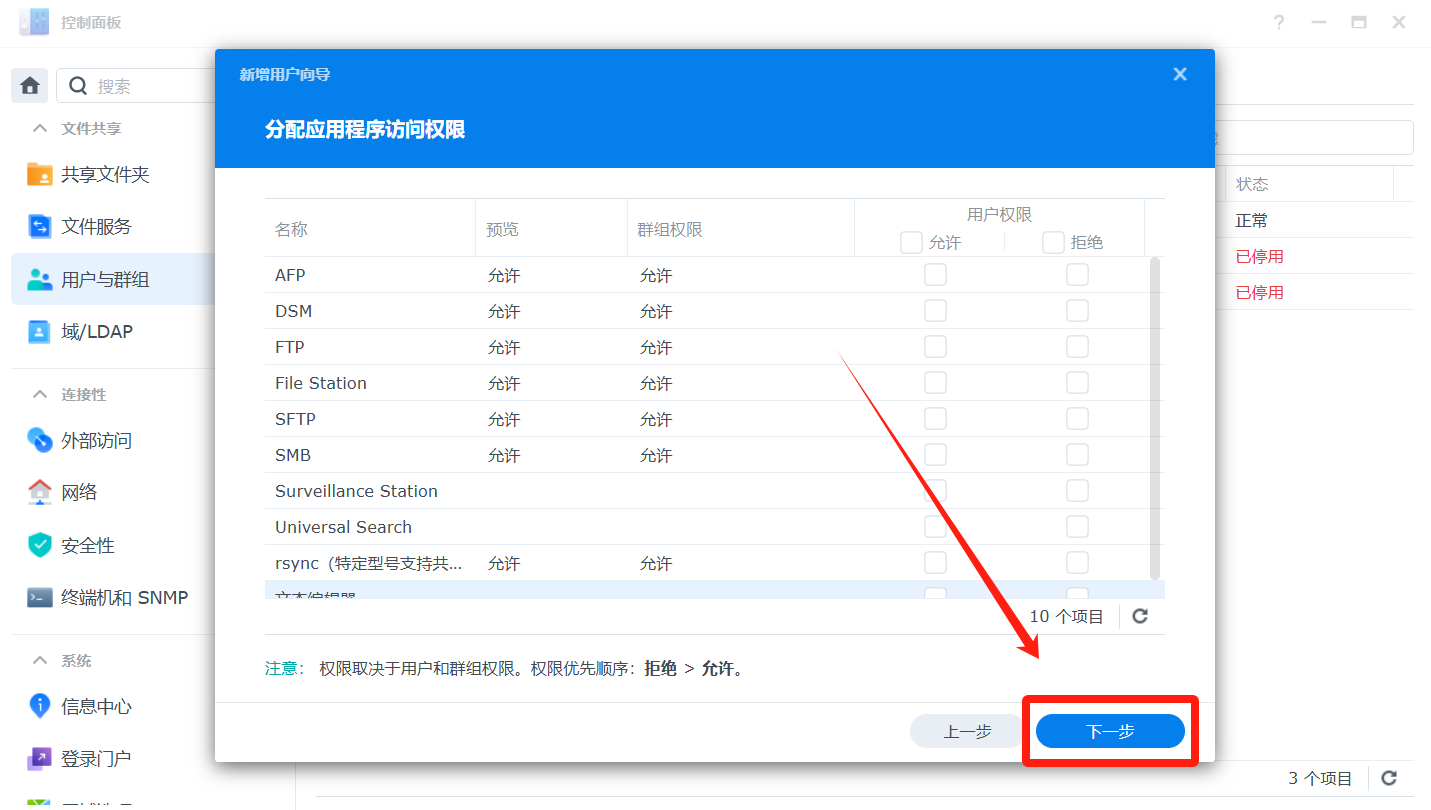The image size is (1431, 810).
Task: Collapse the Connectivity (连接性) section
Action: coord(40,394)
